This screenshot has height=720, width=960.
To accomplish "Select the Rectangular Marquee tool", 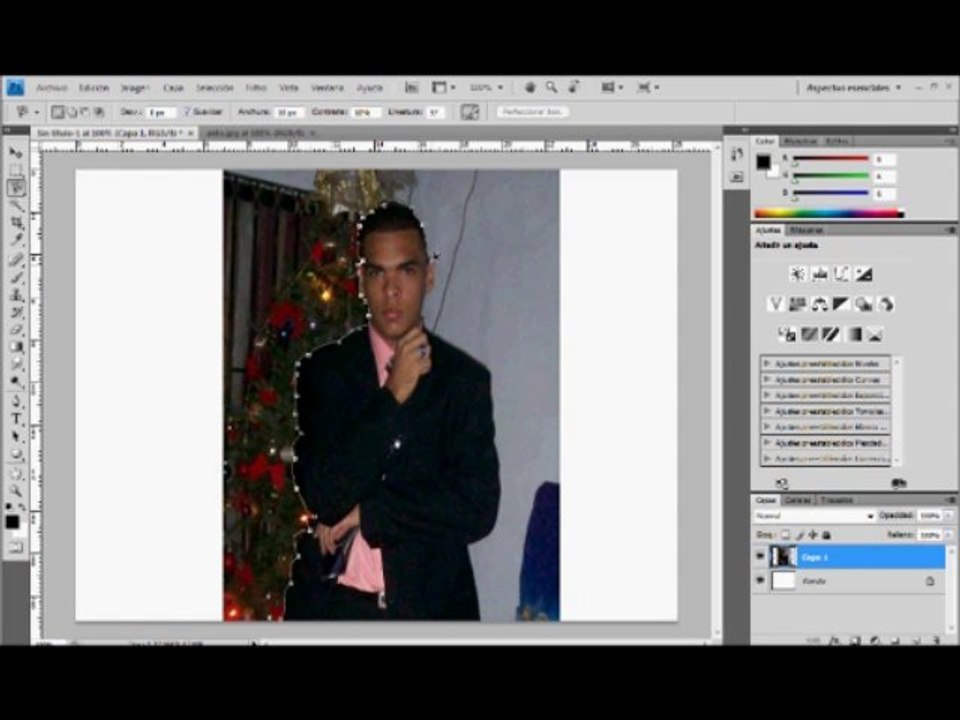I will pyautogui.click(x=16, y=170).
